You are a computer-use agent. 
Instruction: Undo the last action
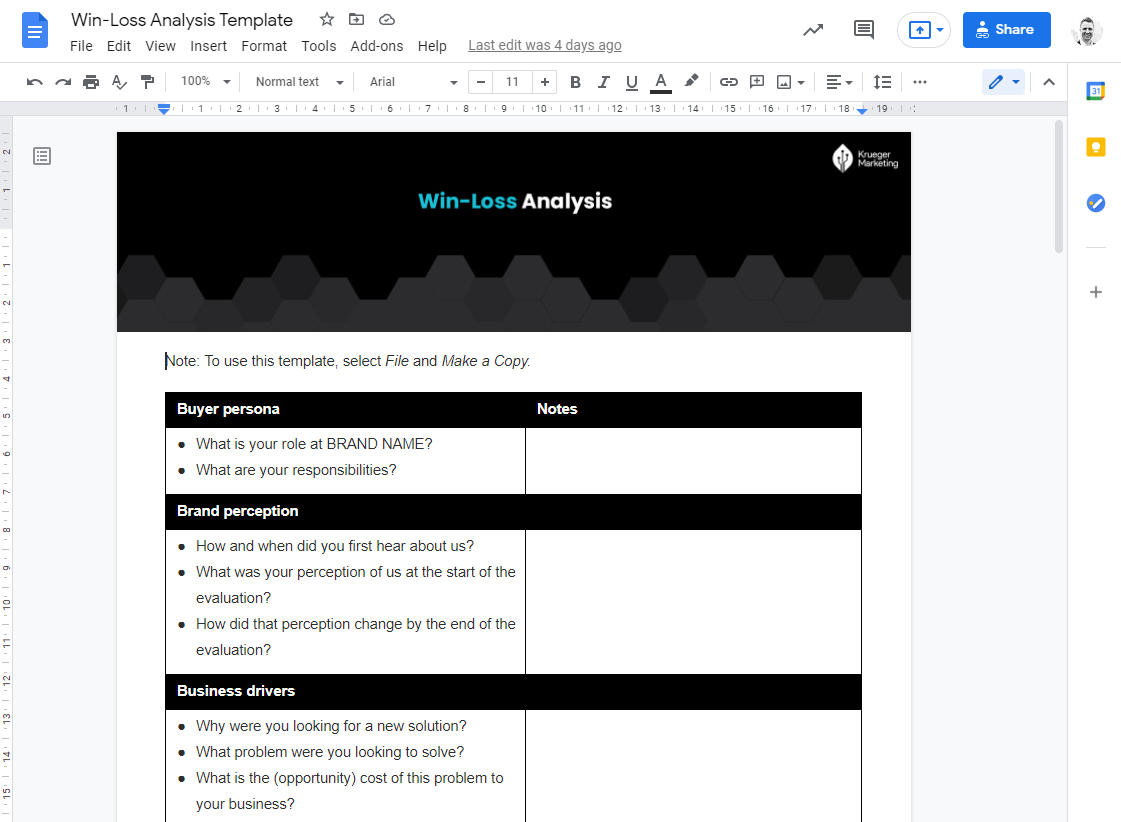(x=34, y=82)
